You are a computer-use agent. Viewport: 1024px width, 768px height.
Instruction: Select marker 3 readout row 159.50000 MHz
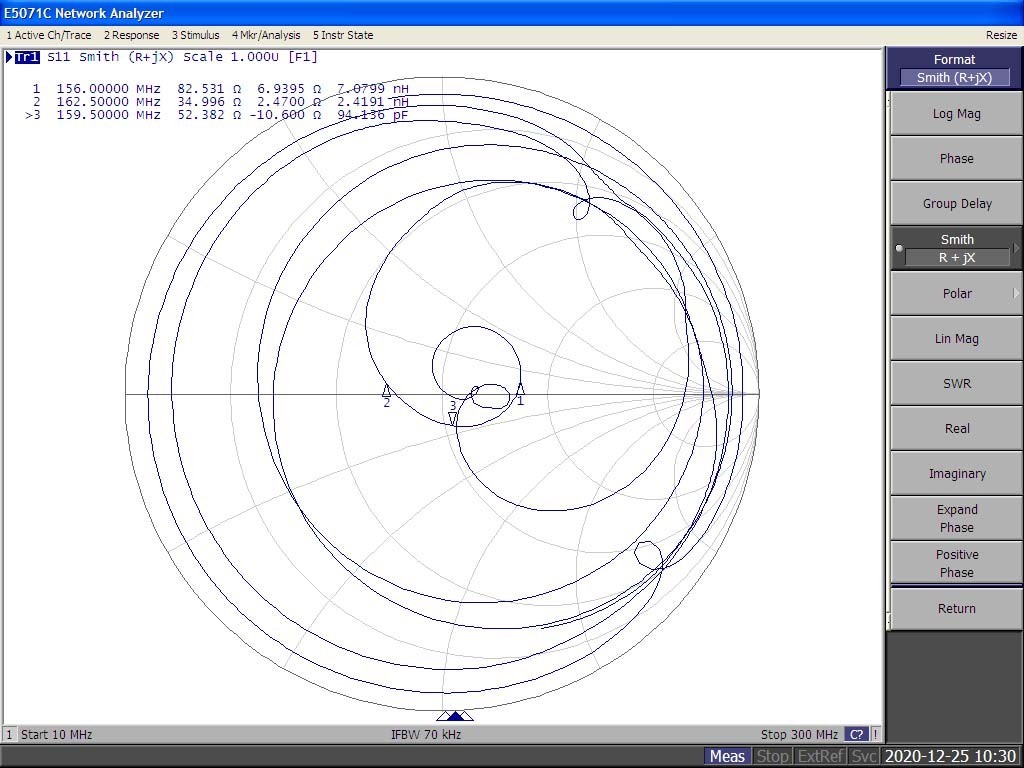217,115
